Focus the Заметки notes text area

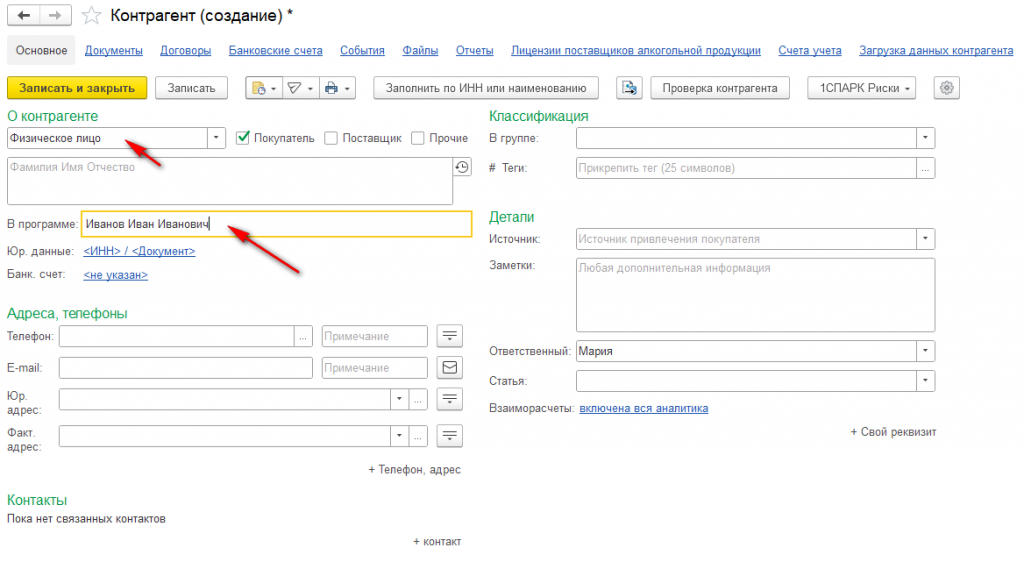[x=756, y=295]
